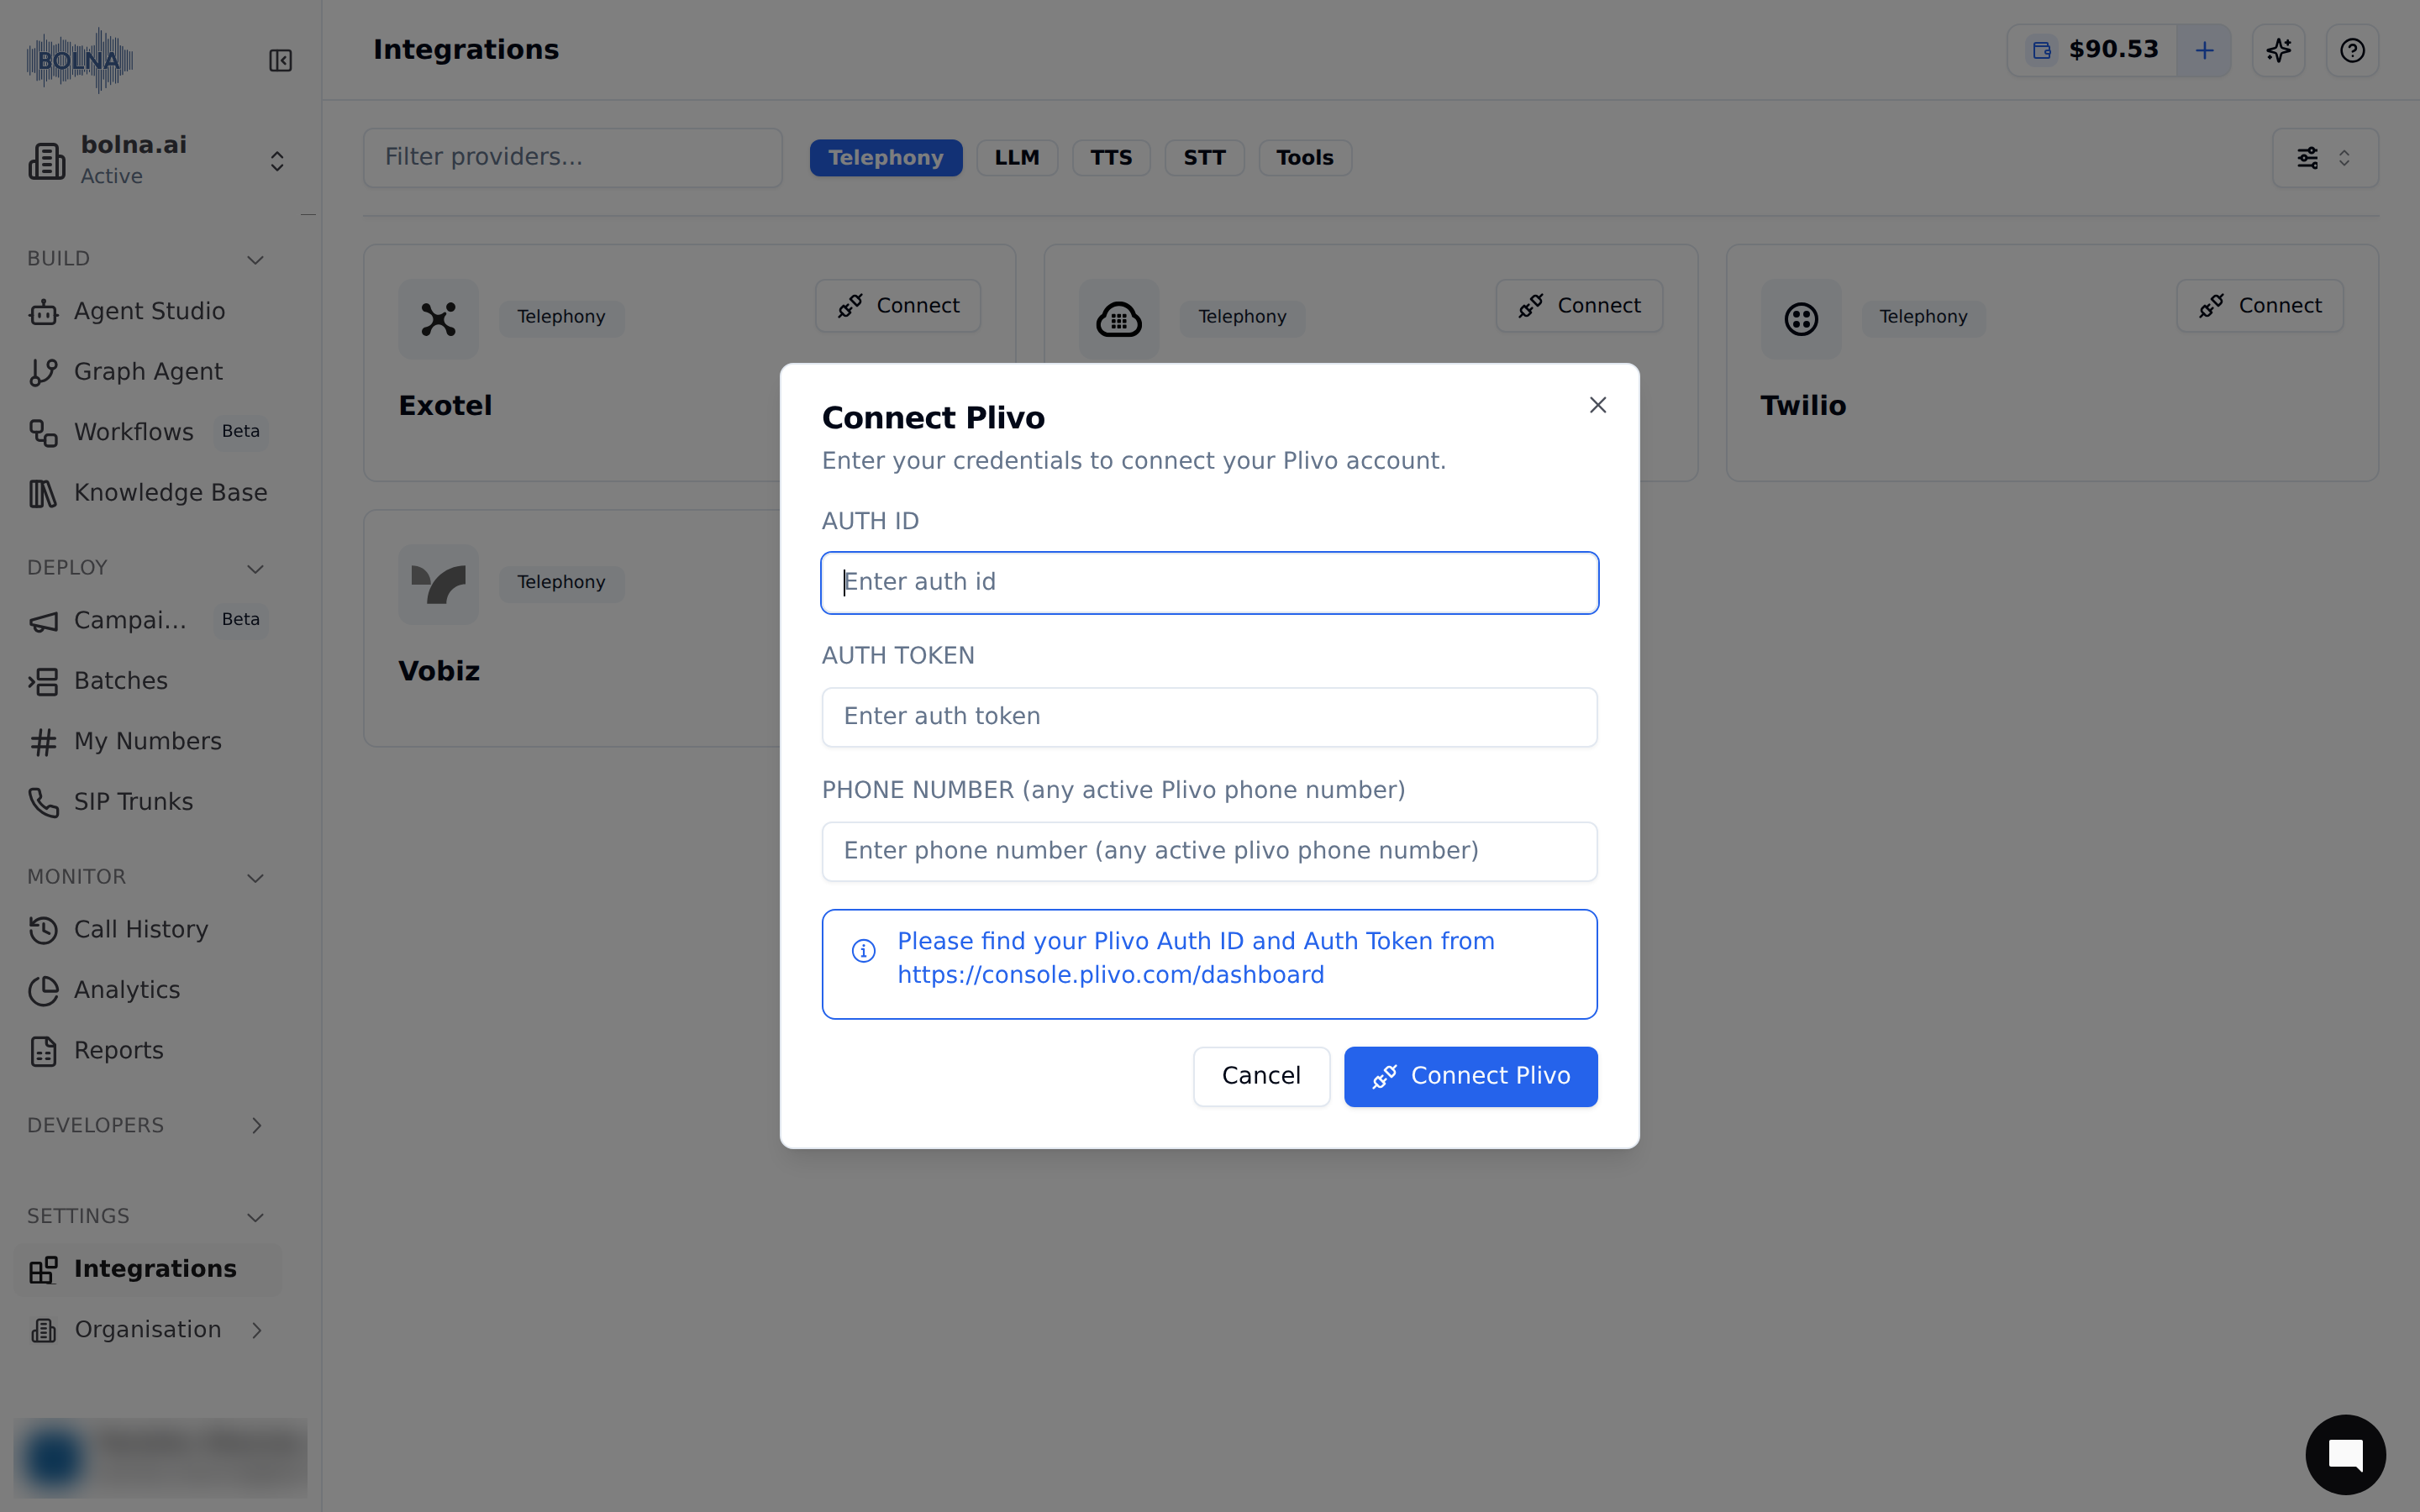Switch to the LLM tab
This screenshot has height=1512, width=2420.
pos(1017,158)
